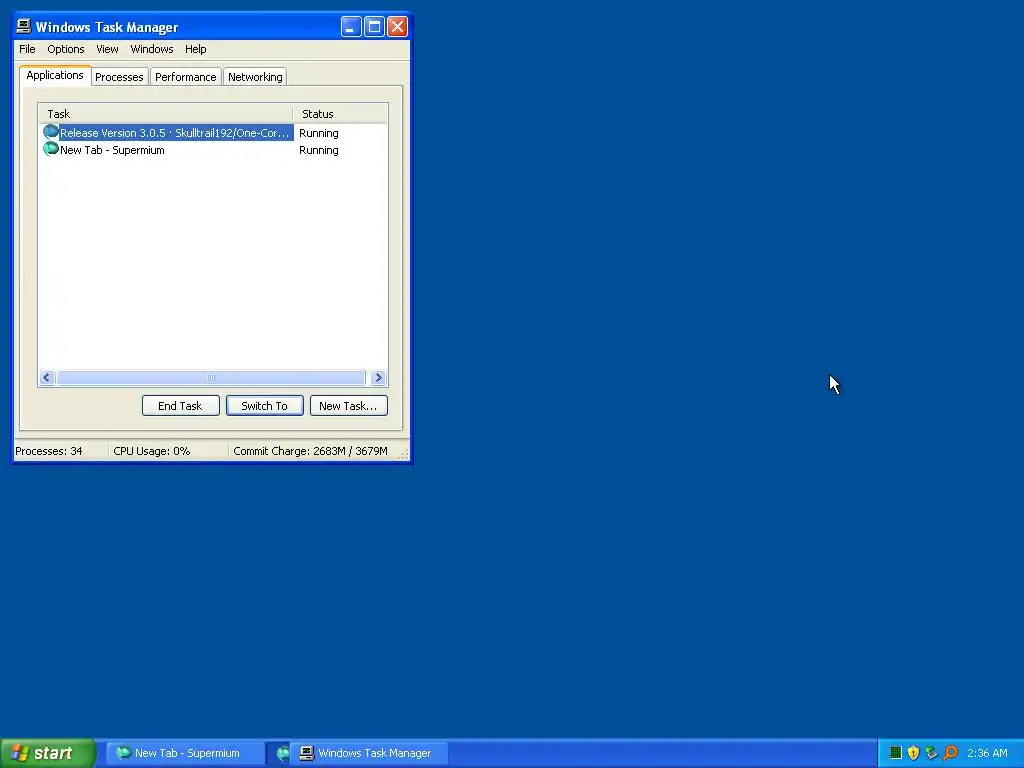
Task: Select the 'Release Version 3.0.5' task row
Action: (213, 133)
